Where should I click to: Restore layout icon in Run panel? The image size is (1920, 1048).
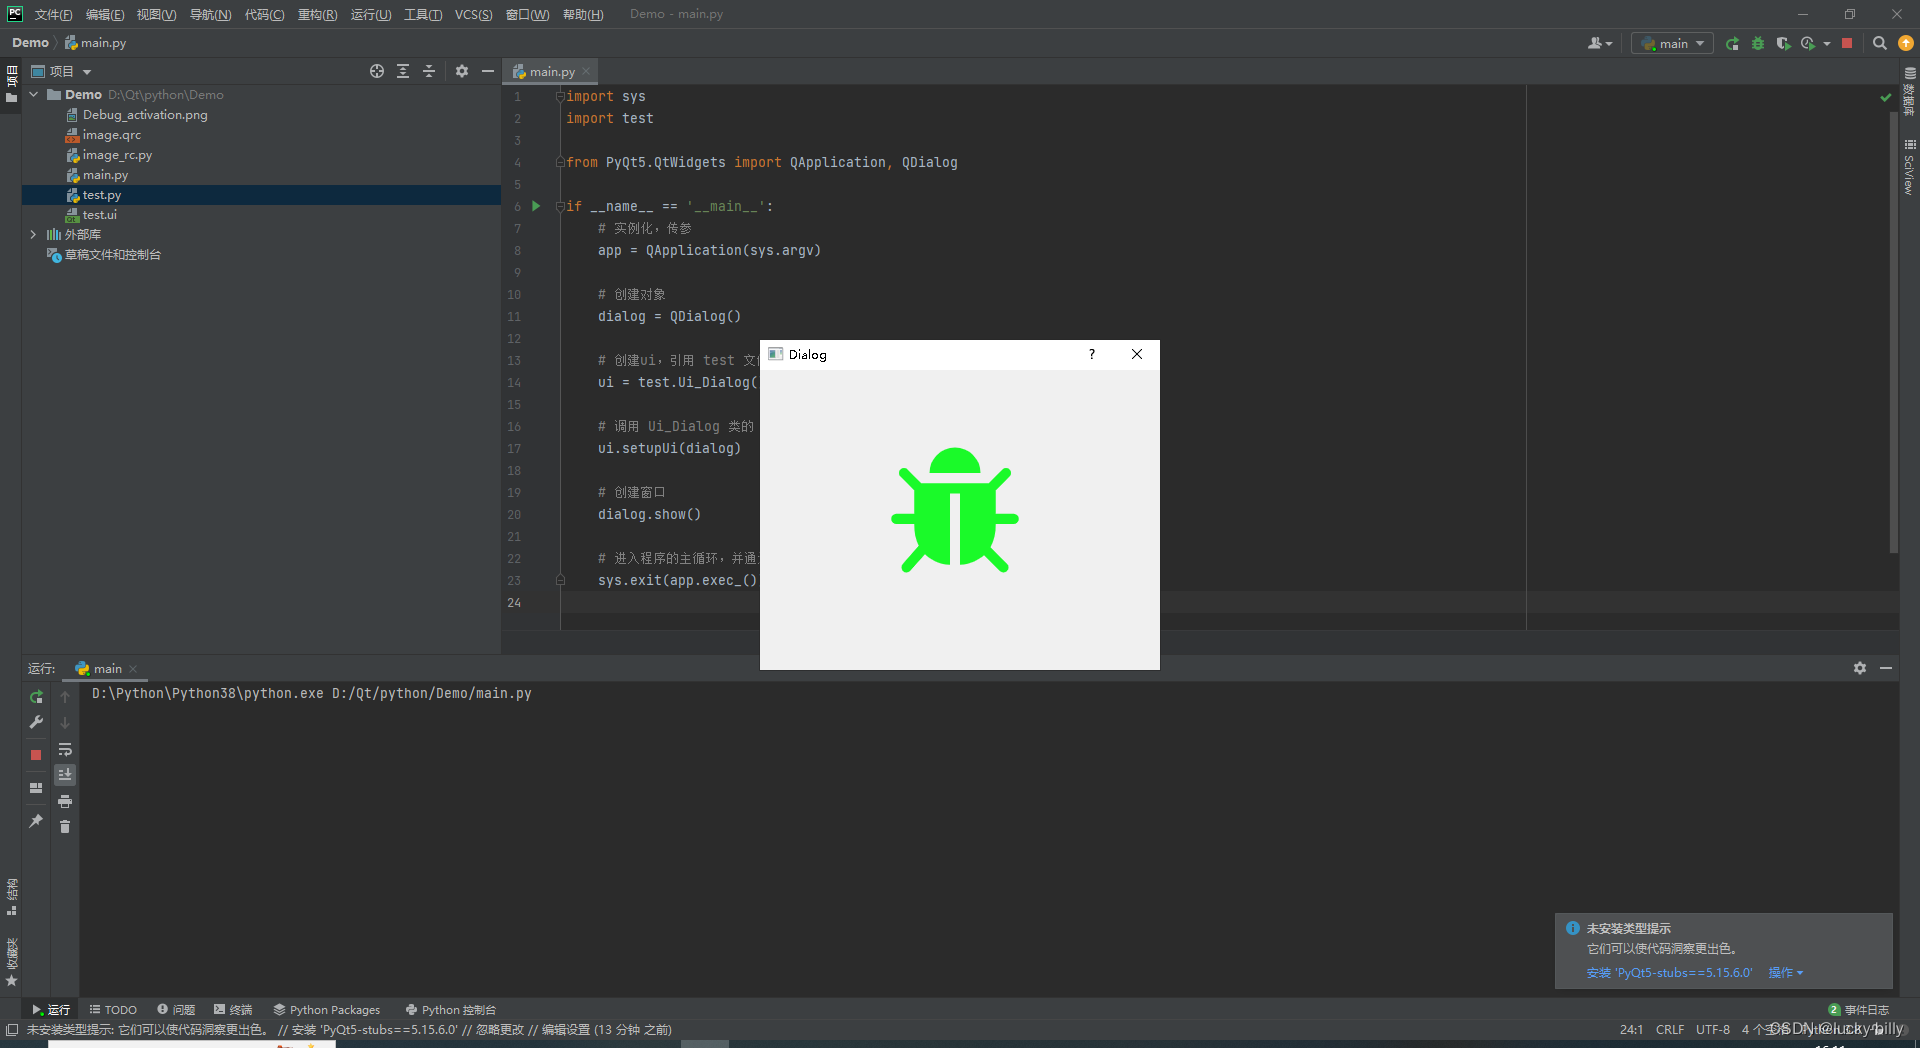36,788
